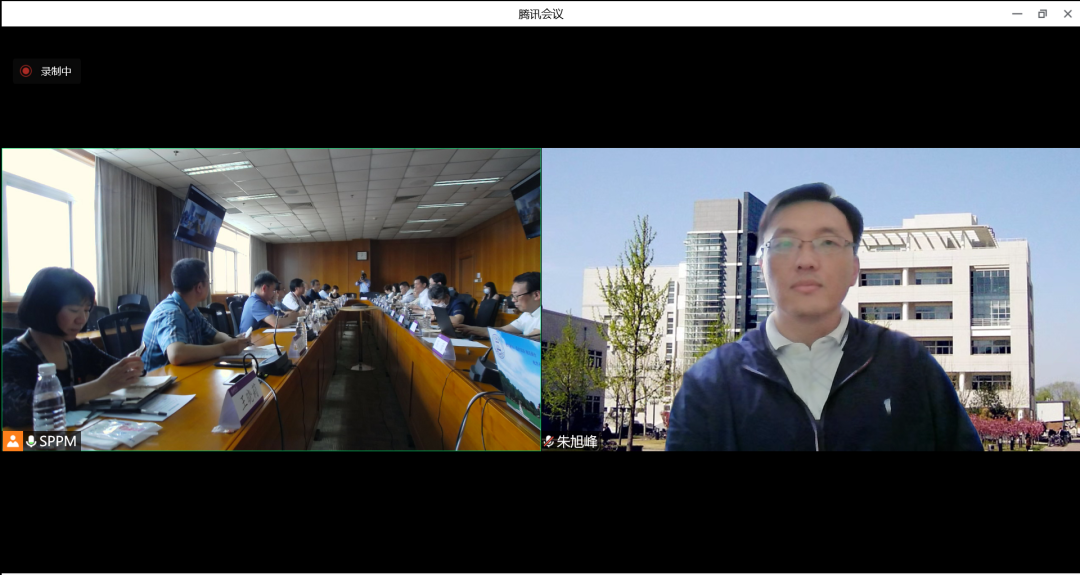Click the 录制中 recording status label

56,71
